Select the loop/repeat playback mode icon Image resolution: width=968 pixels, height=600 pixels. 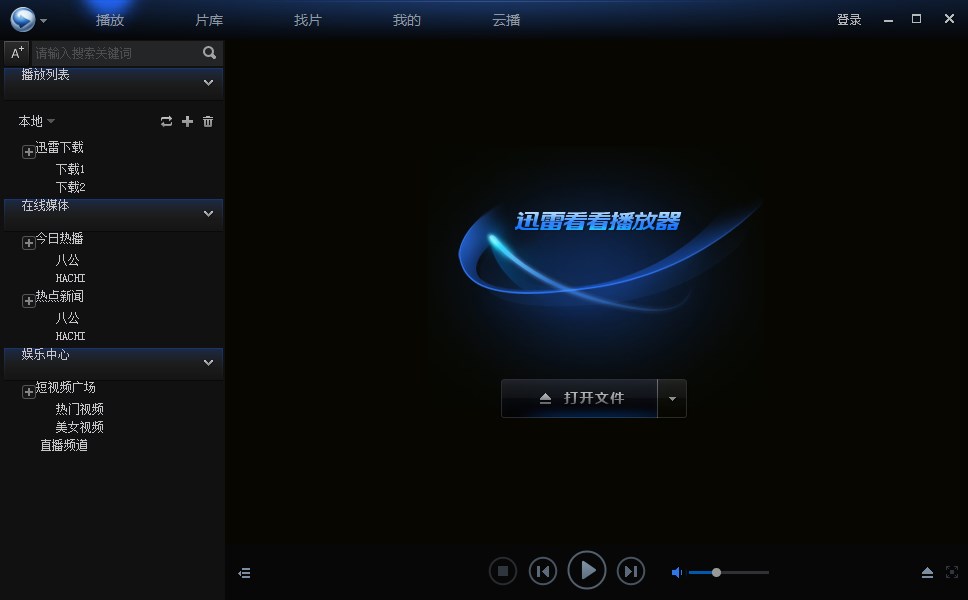166,121
